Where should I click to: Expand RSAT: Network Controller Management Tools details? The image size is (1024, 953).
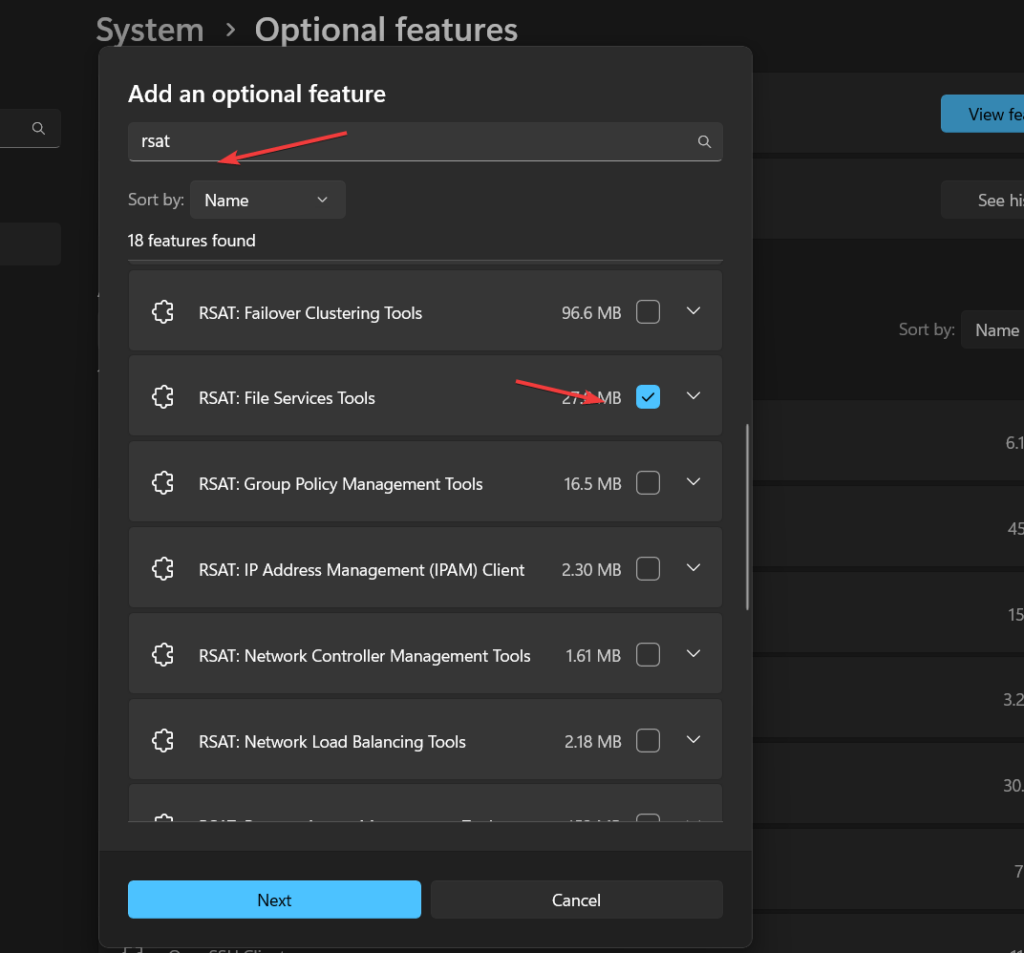(694, 654)
